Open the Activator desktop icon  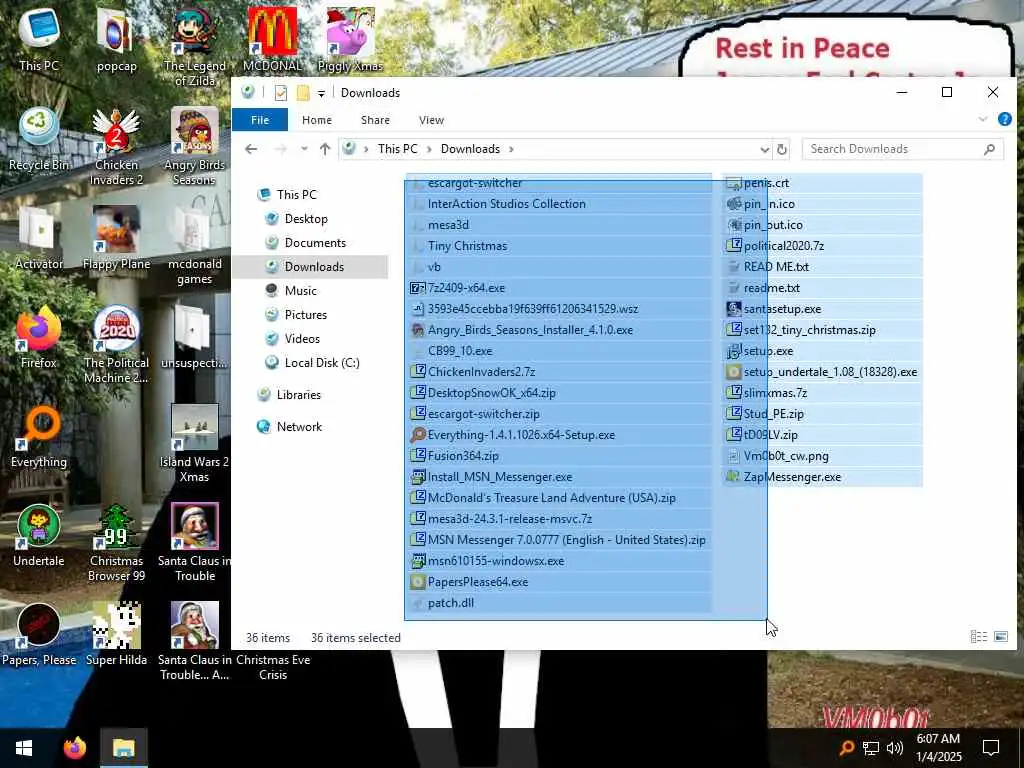(x=39, y=238)
